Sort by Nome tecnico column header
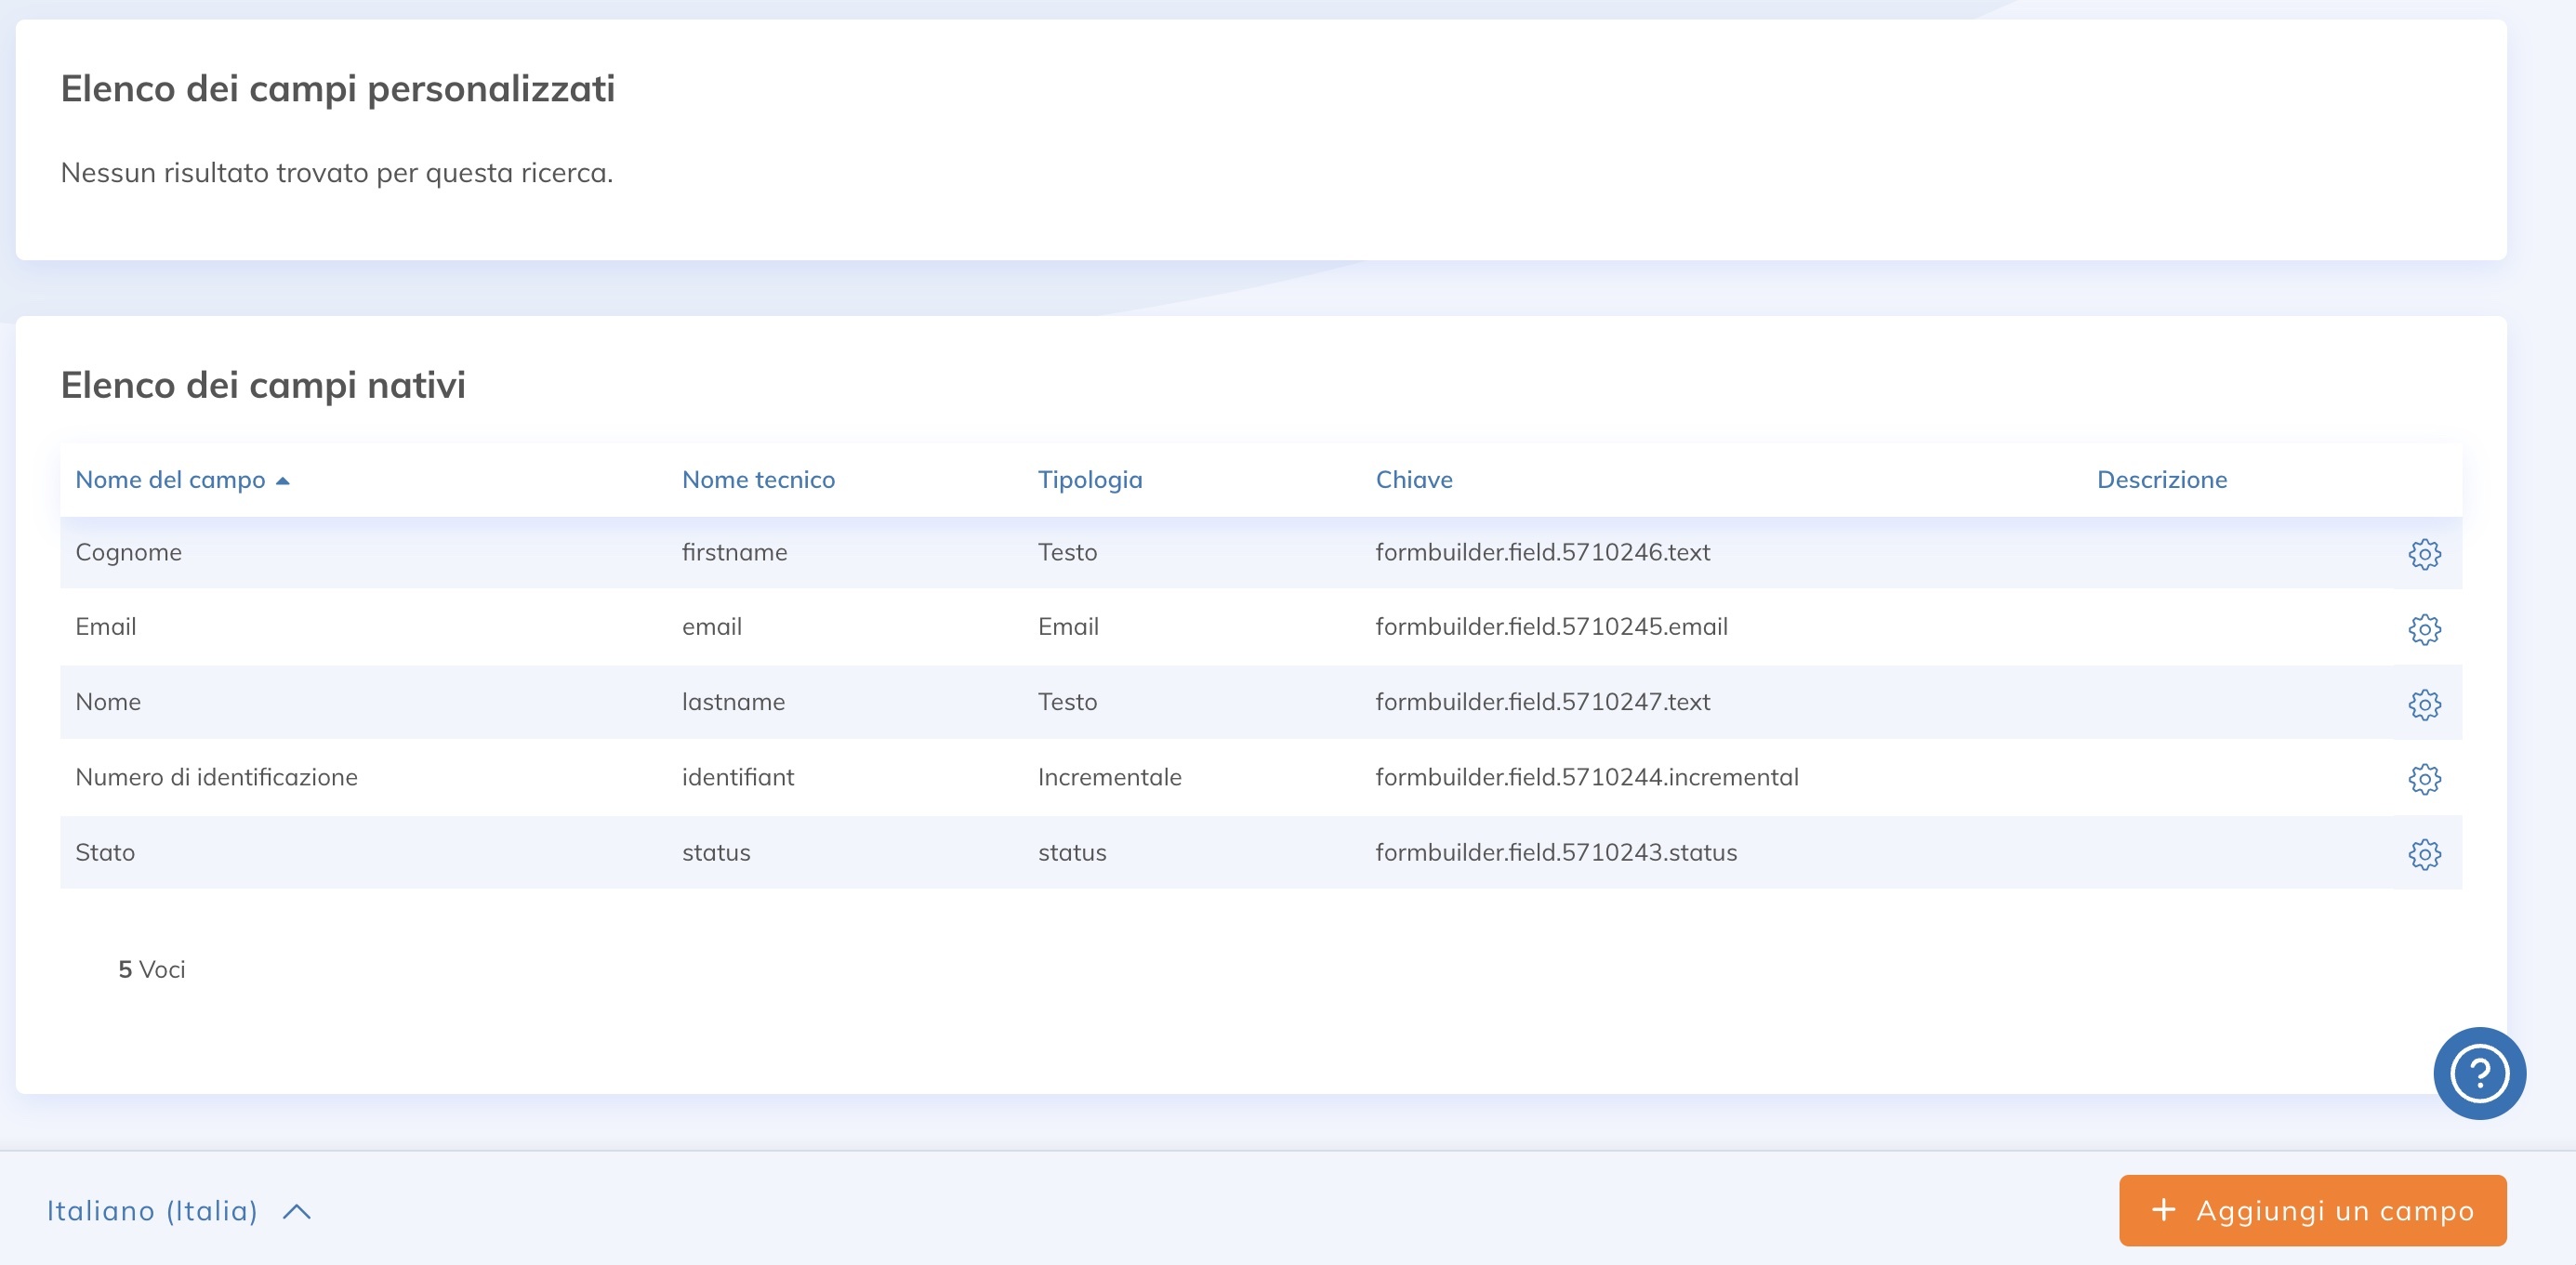Viewport: 2576px width, 1265px height. point(758,480)
